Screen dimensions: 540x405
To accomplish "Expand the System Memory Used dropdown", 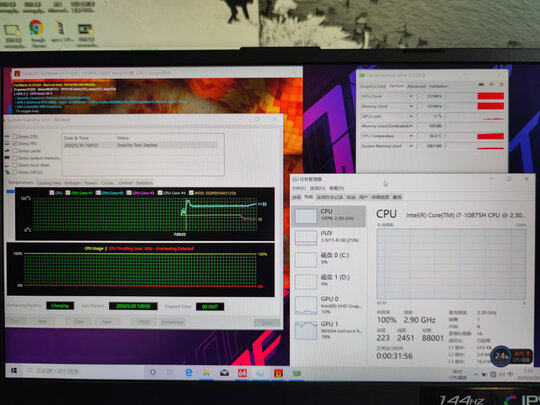I will (411, 146).
